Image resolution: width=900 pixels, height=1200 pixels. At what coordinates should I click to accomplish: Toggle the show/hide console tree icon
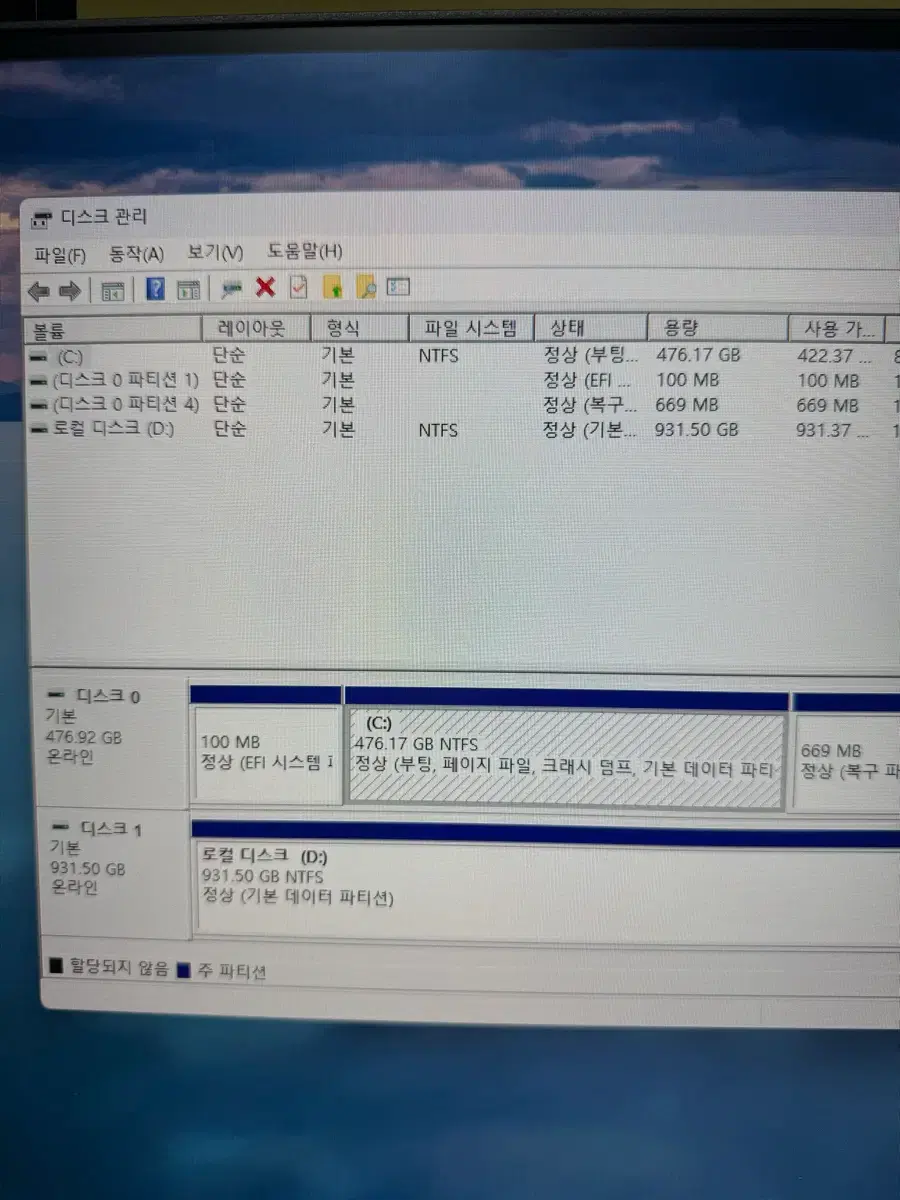pyautogui.click(x=112, y=291)
